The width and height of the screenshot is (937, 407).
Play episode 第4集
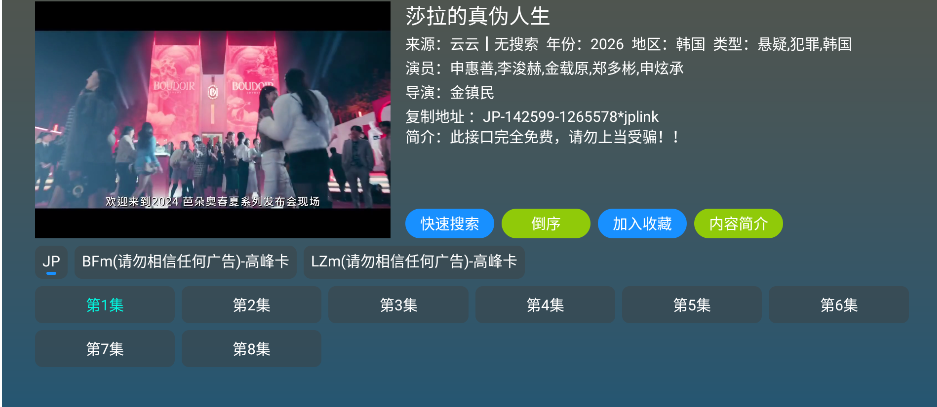(545, 305)
